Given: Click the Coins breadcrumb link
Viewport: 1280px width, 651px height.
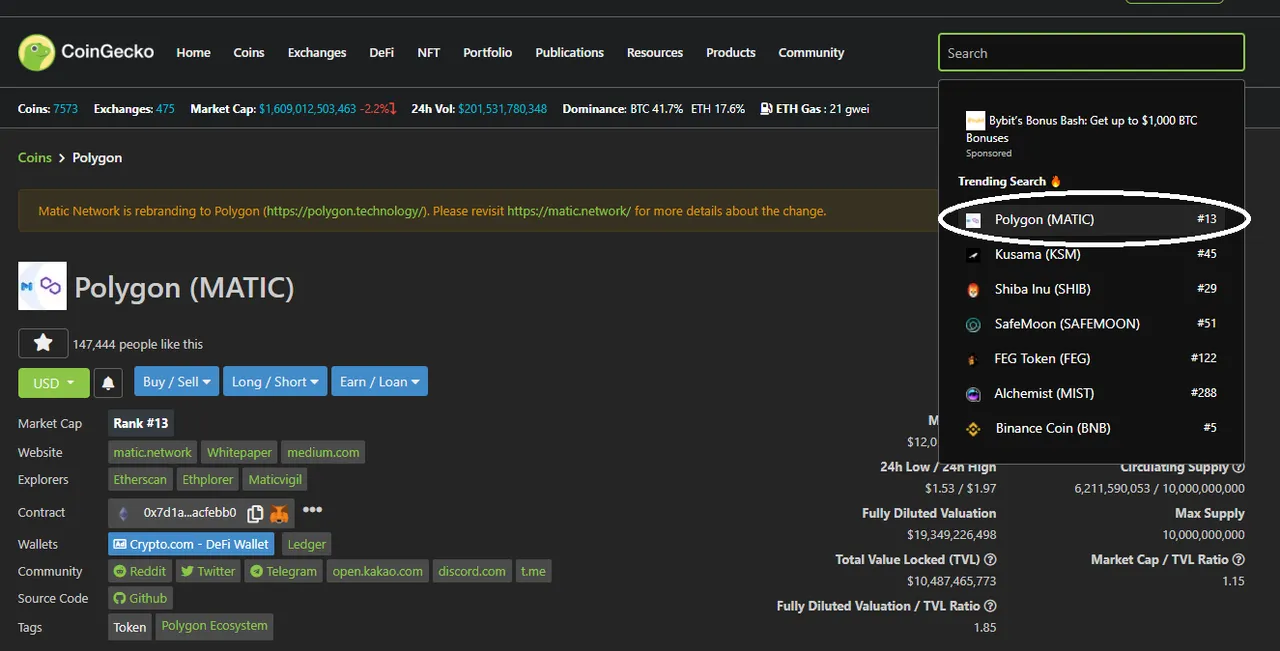Looking at the screenshot, I should coord(35,158).
